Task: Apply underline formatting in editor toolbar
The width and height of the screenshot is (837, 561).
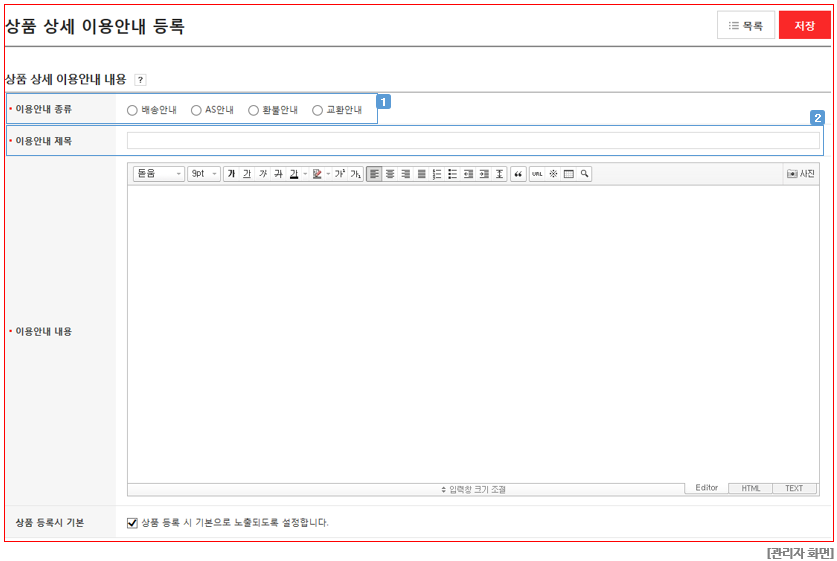Action: (x=247, y=174)
